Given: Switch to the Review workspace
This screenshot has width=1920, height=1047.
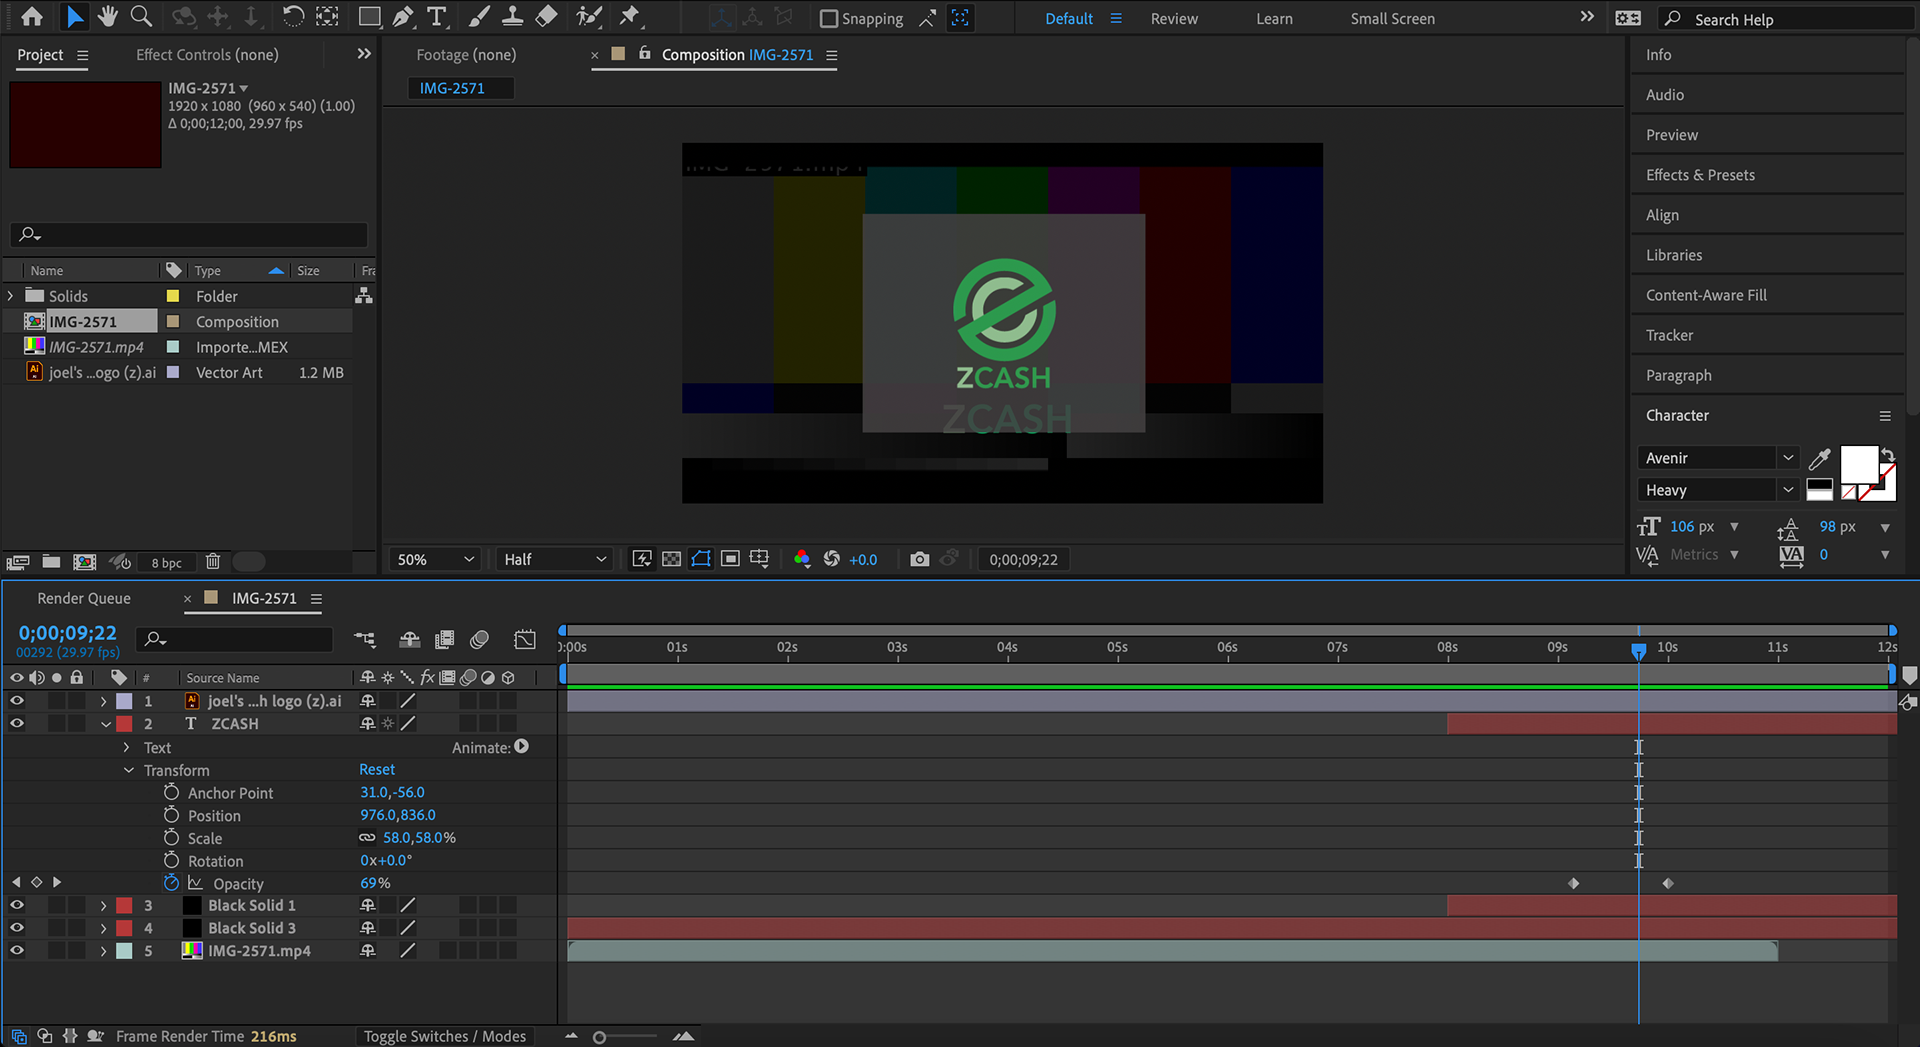Looking at the screenshot, I should click(1174, 19).
